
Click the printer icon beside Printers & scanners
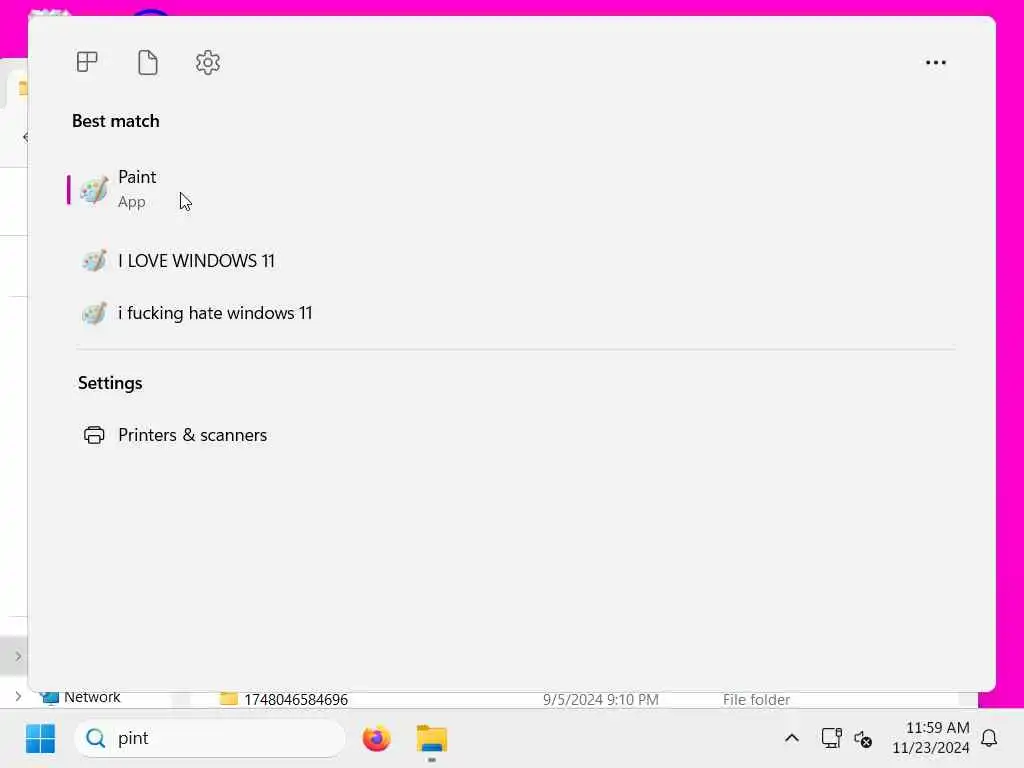click(94, 435)
